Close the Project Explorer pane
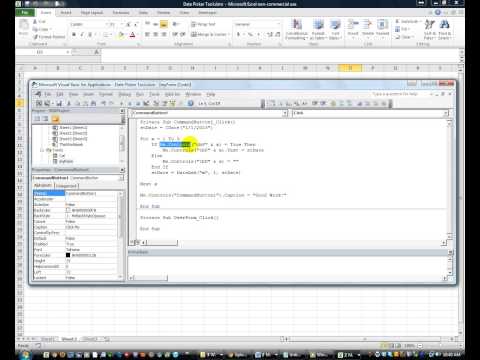Viewport: 480px width, 360px height. 122,111
